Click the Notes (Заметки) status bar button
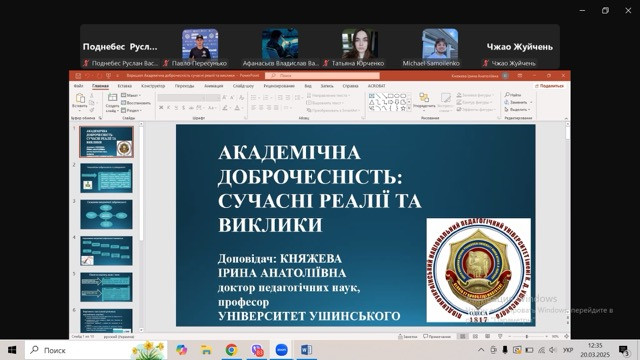640x360 pixels. (408, 337)
